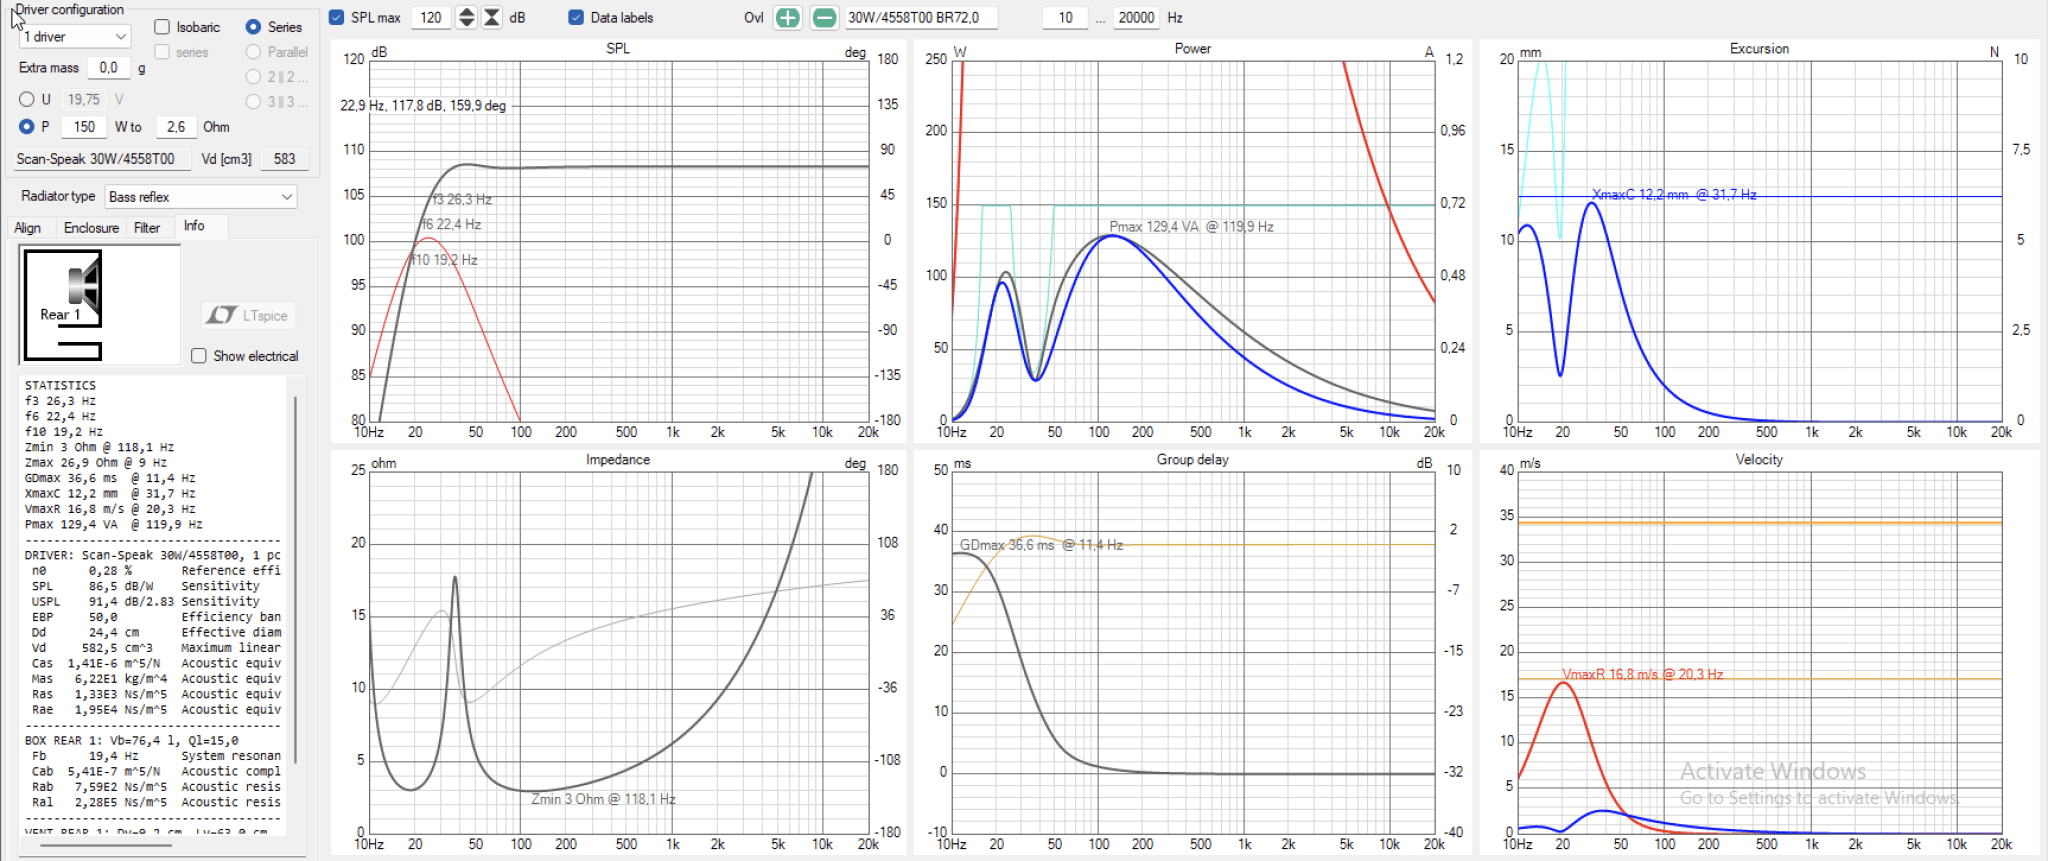Viewport: 2048px width, 861px height.
Task: Click the LTspice export button
Action: (x=248, y=315)
